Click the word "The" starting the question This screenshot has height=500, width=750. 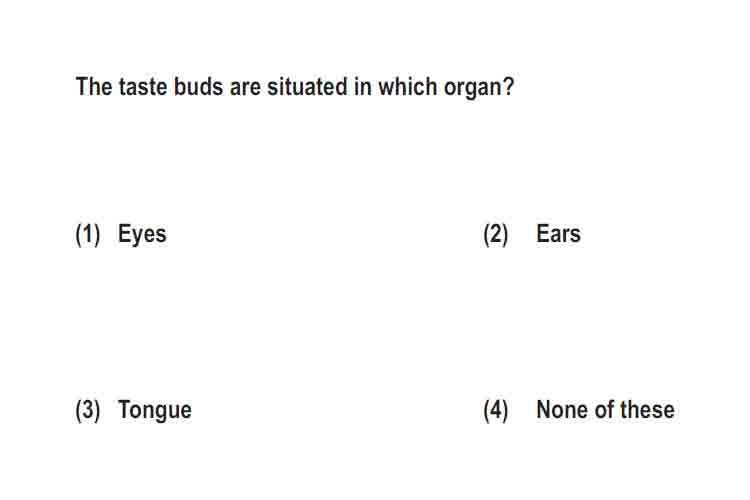click(x=94, y=87)
